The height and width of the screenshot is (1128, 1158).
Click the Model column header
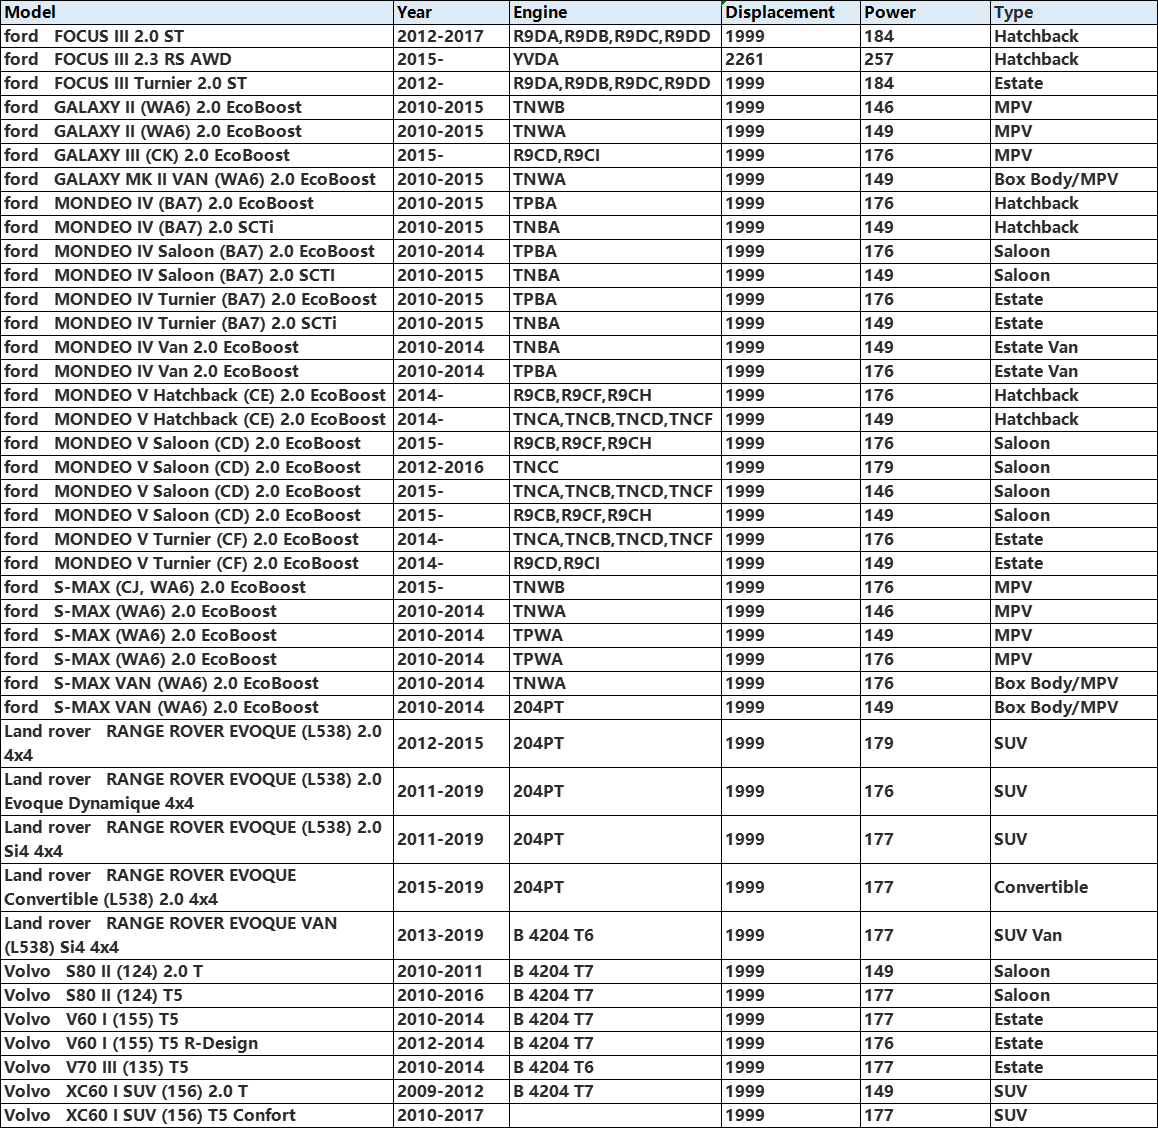tap(196, 12)
